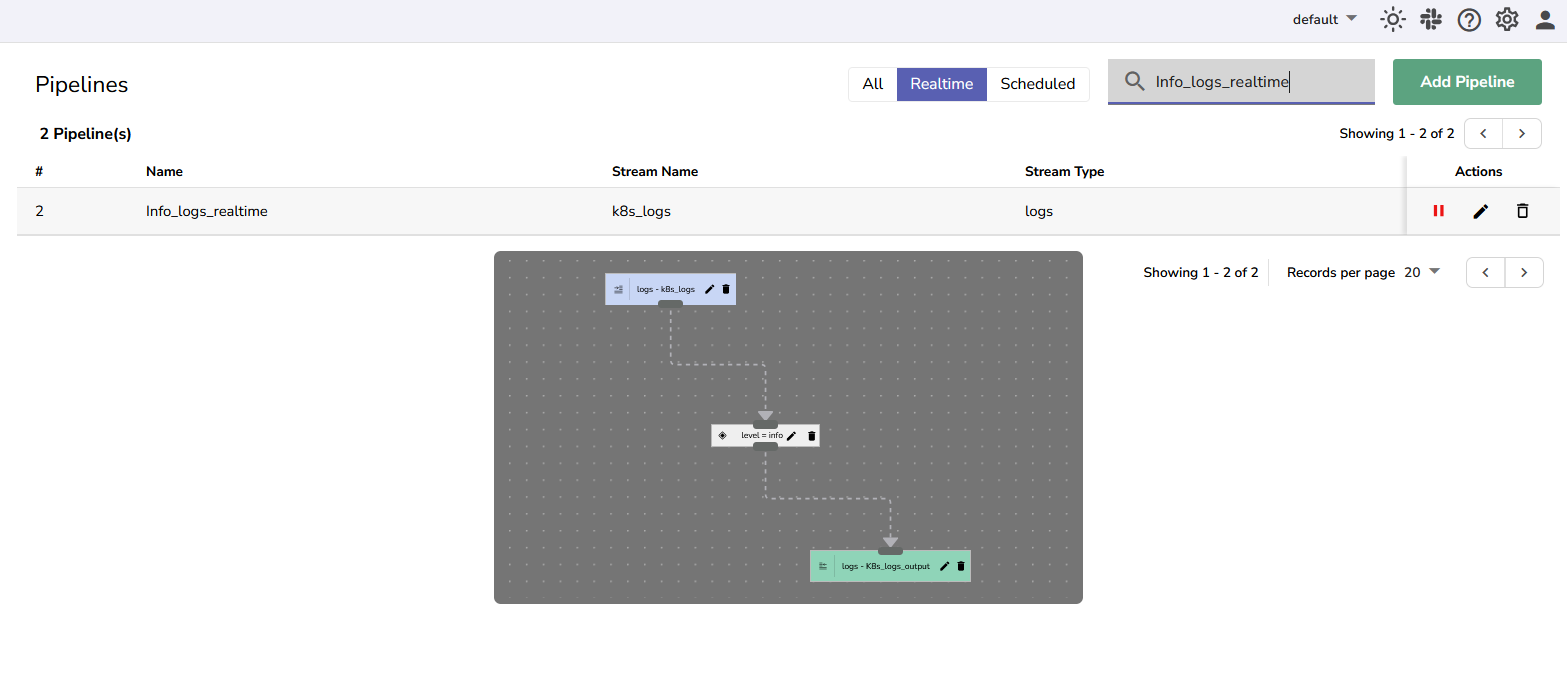
Task: Toggle the light/dark theme sun icon
Action: pyautogui.click(x=1391, y=20)
